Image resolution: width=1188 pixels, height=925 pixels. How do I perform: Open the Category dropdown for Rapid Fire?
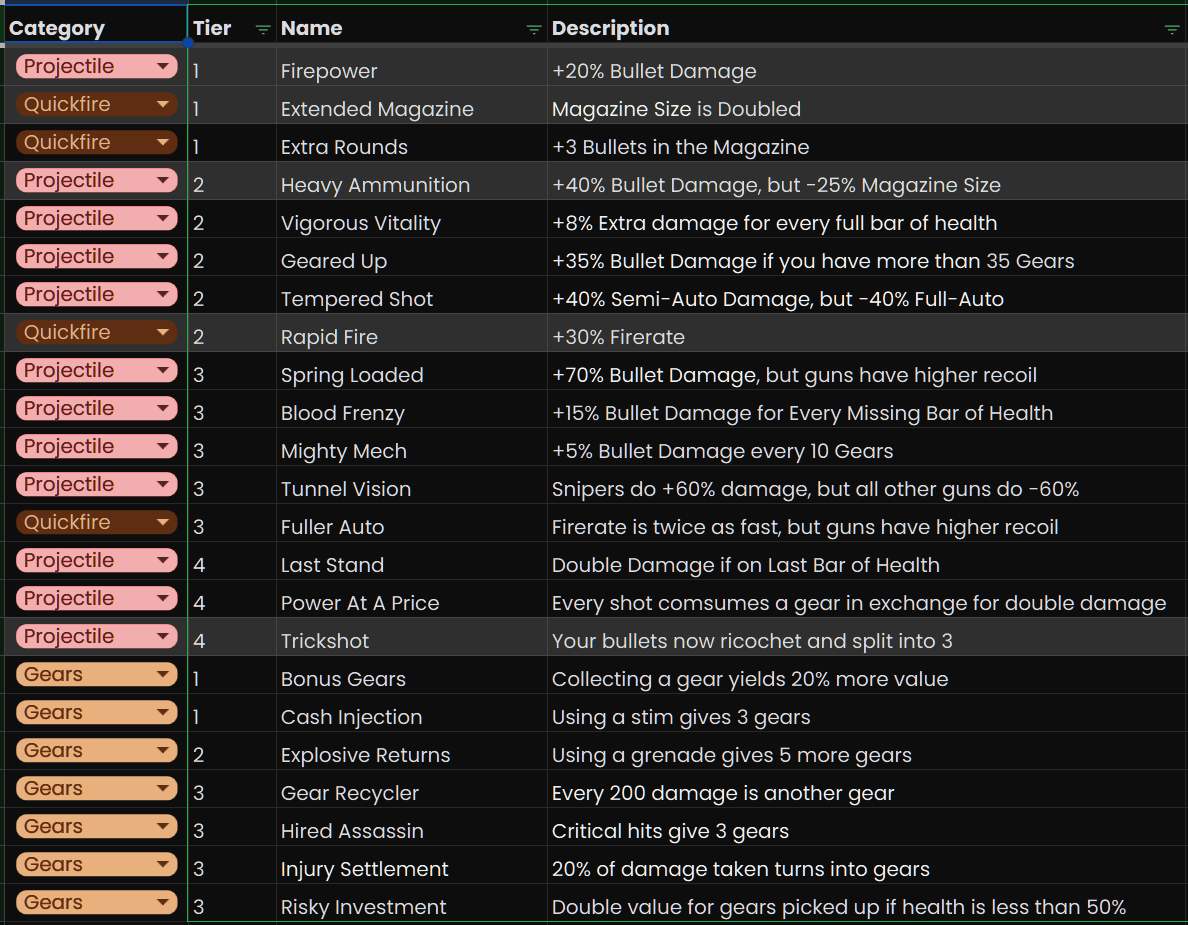(162, 333)
